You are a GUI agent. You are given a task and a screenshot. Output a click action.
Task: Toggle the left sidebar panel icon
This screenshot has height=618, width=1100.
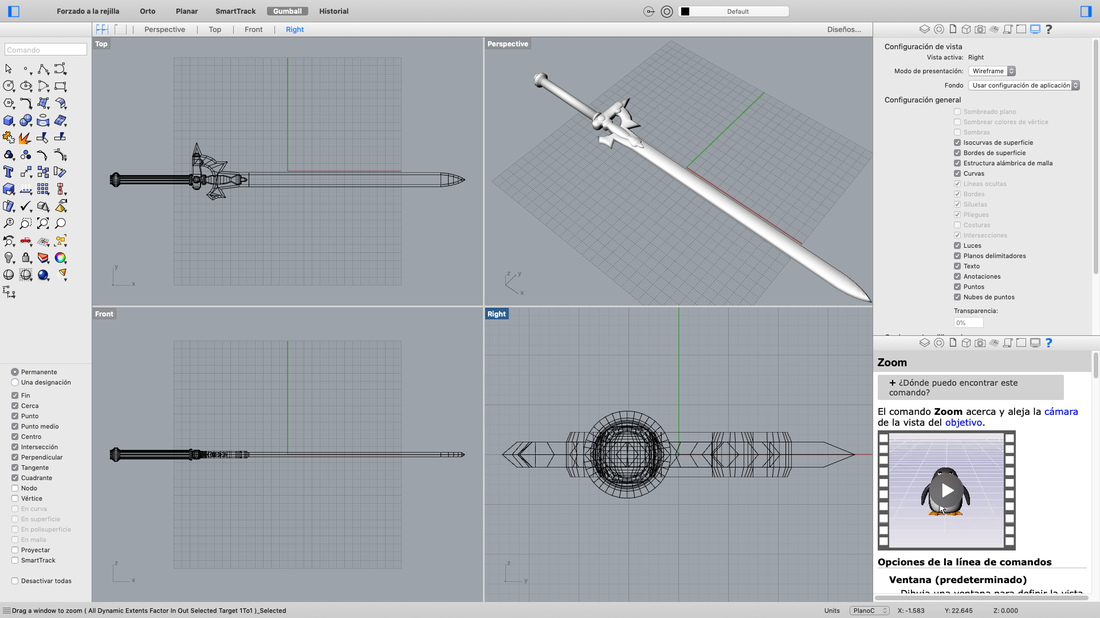[13, 11]
